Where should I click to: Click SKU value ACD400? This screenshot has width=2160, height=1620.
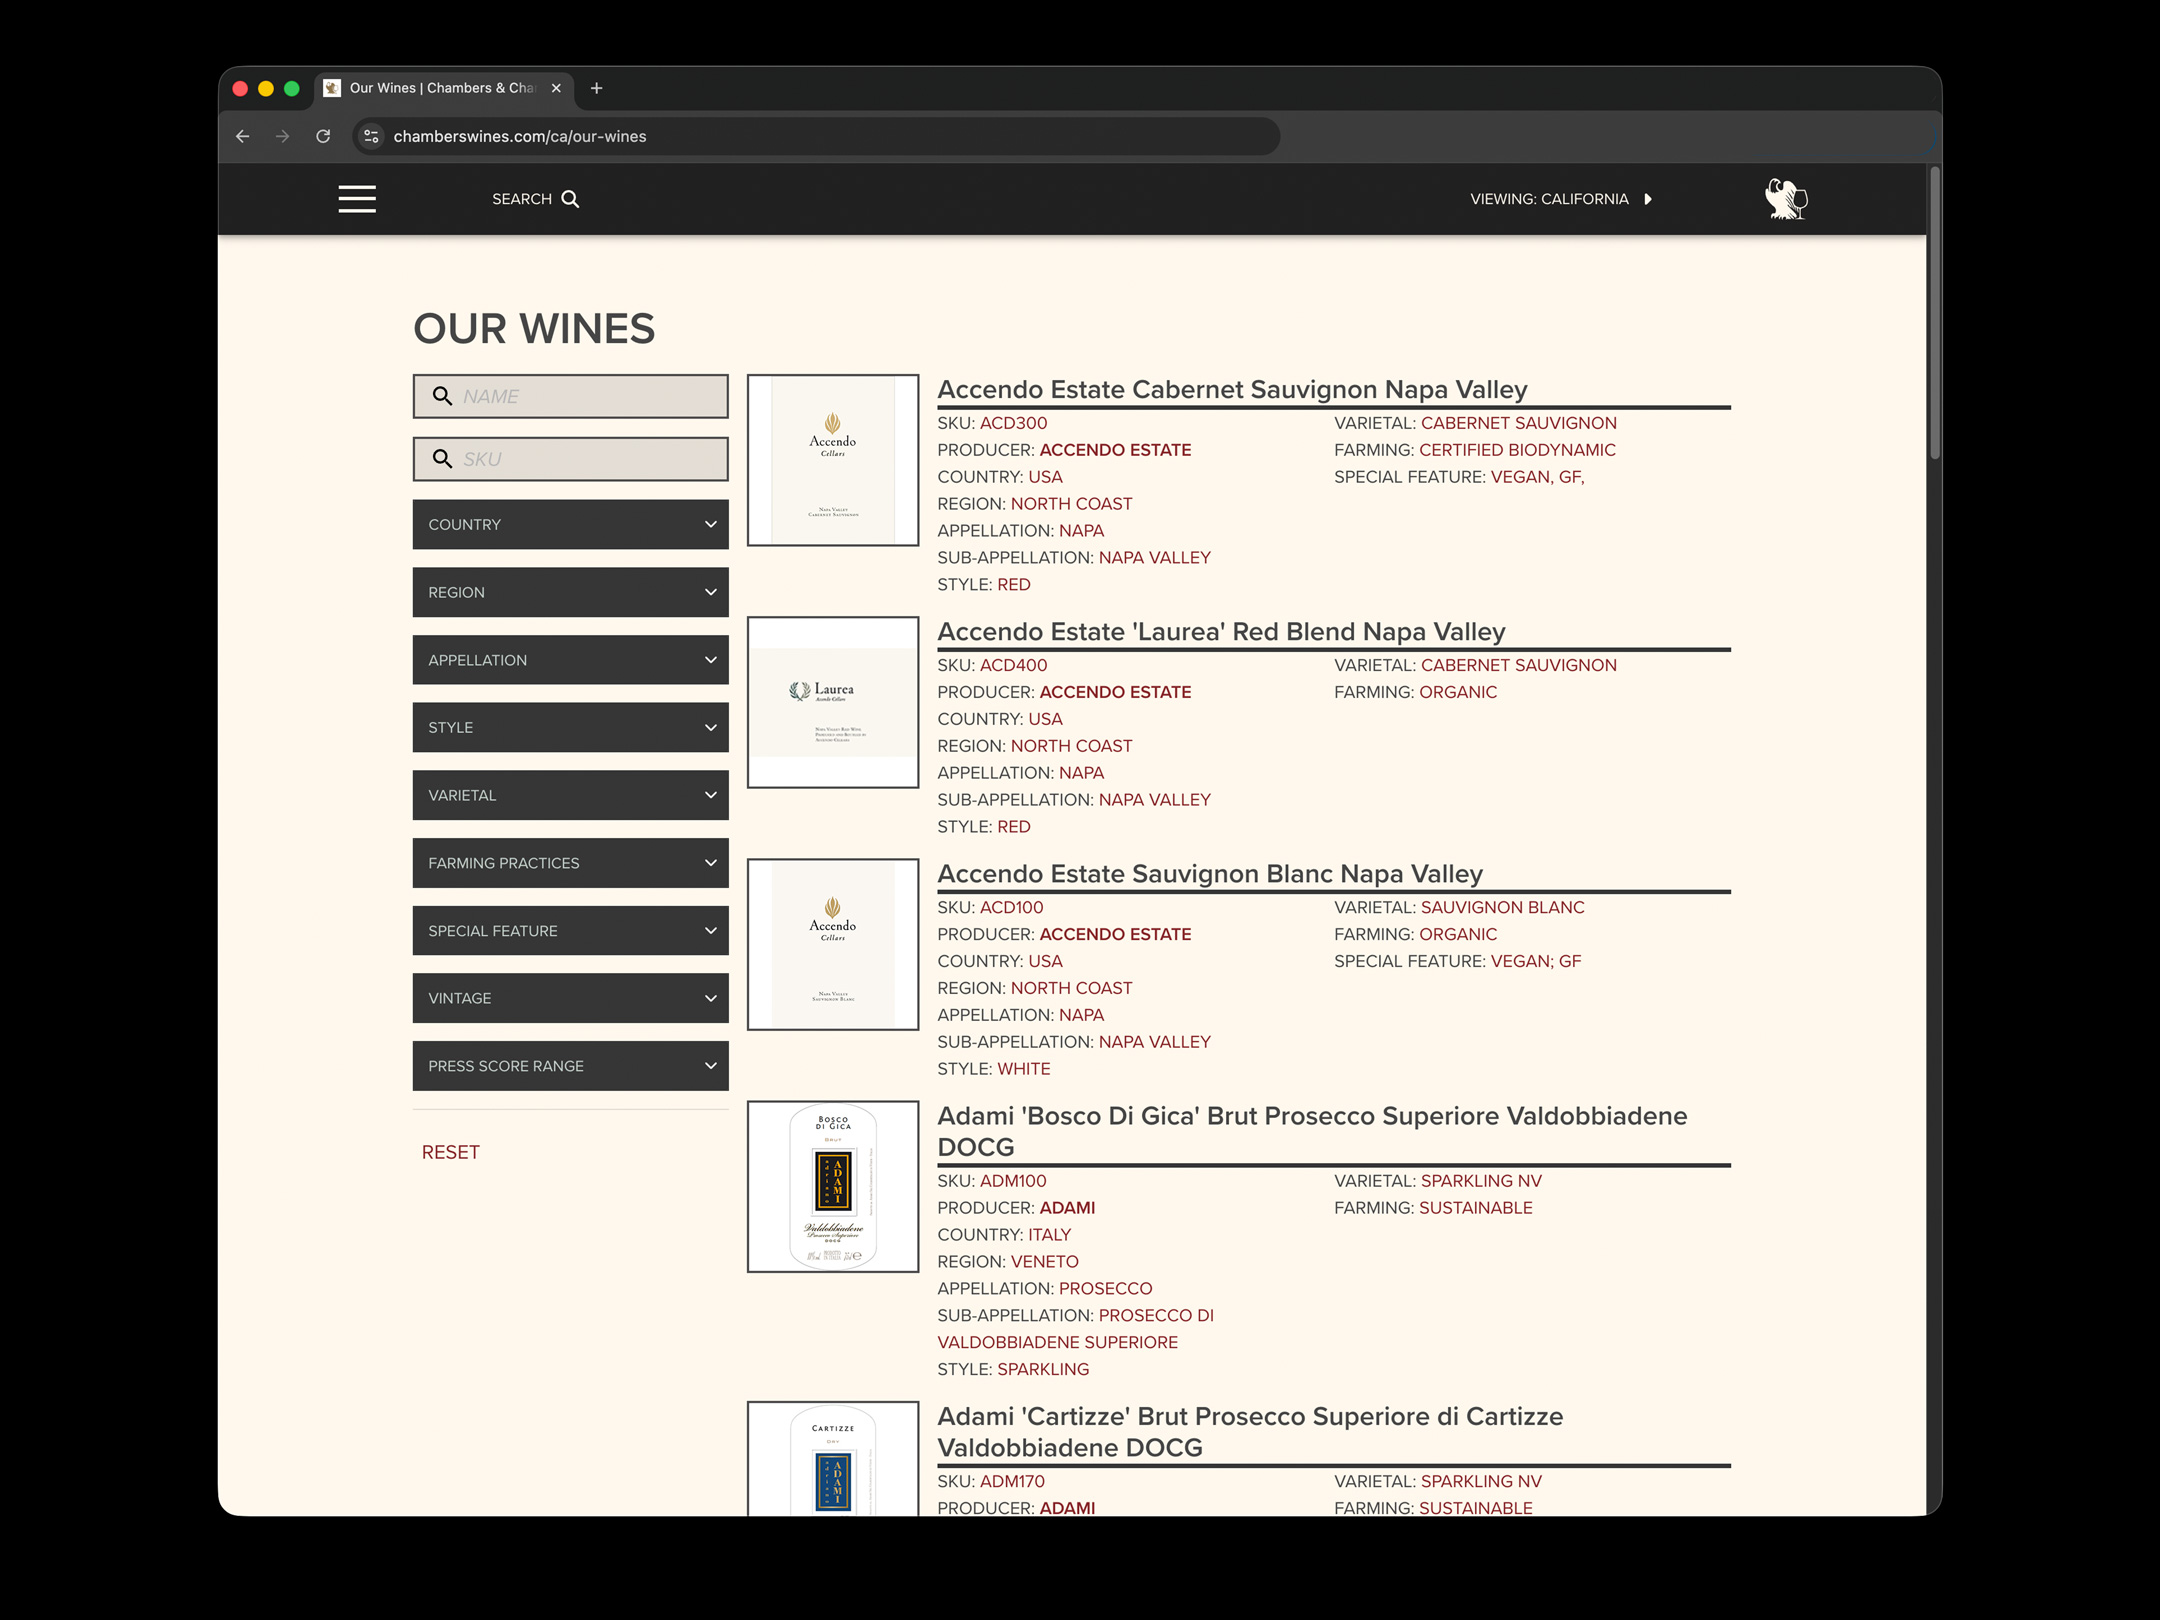coord(1013,665)
